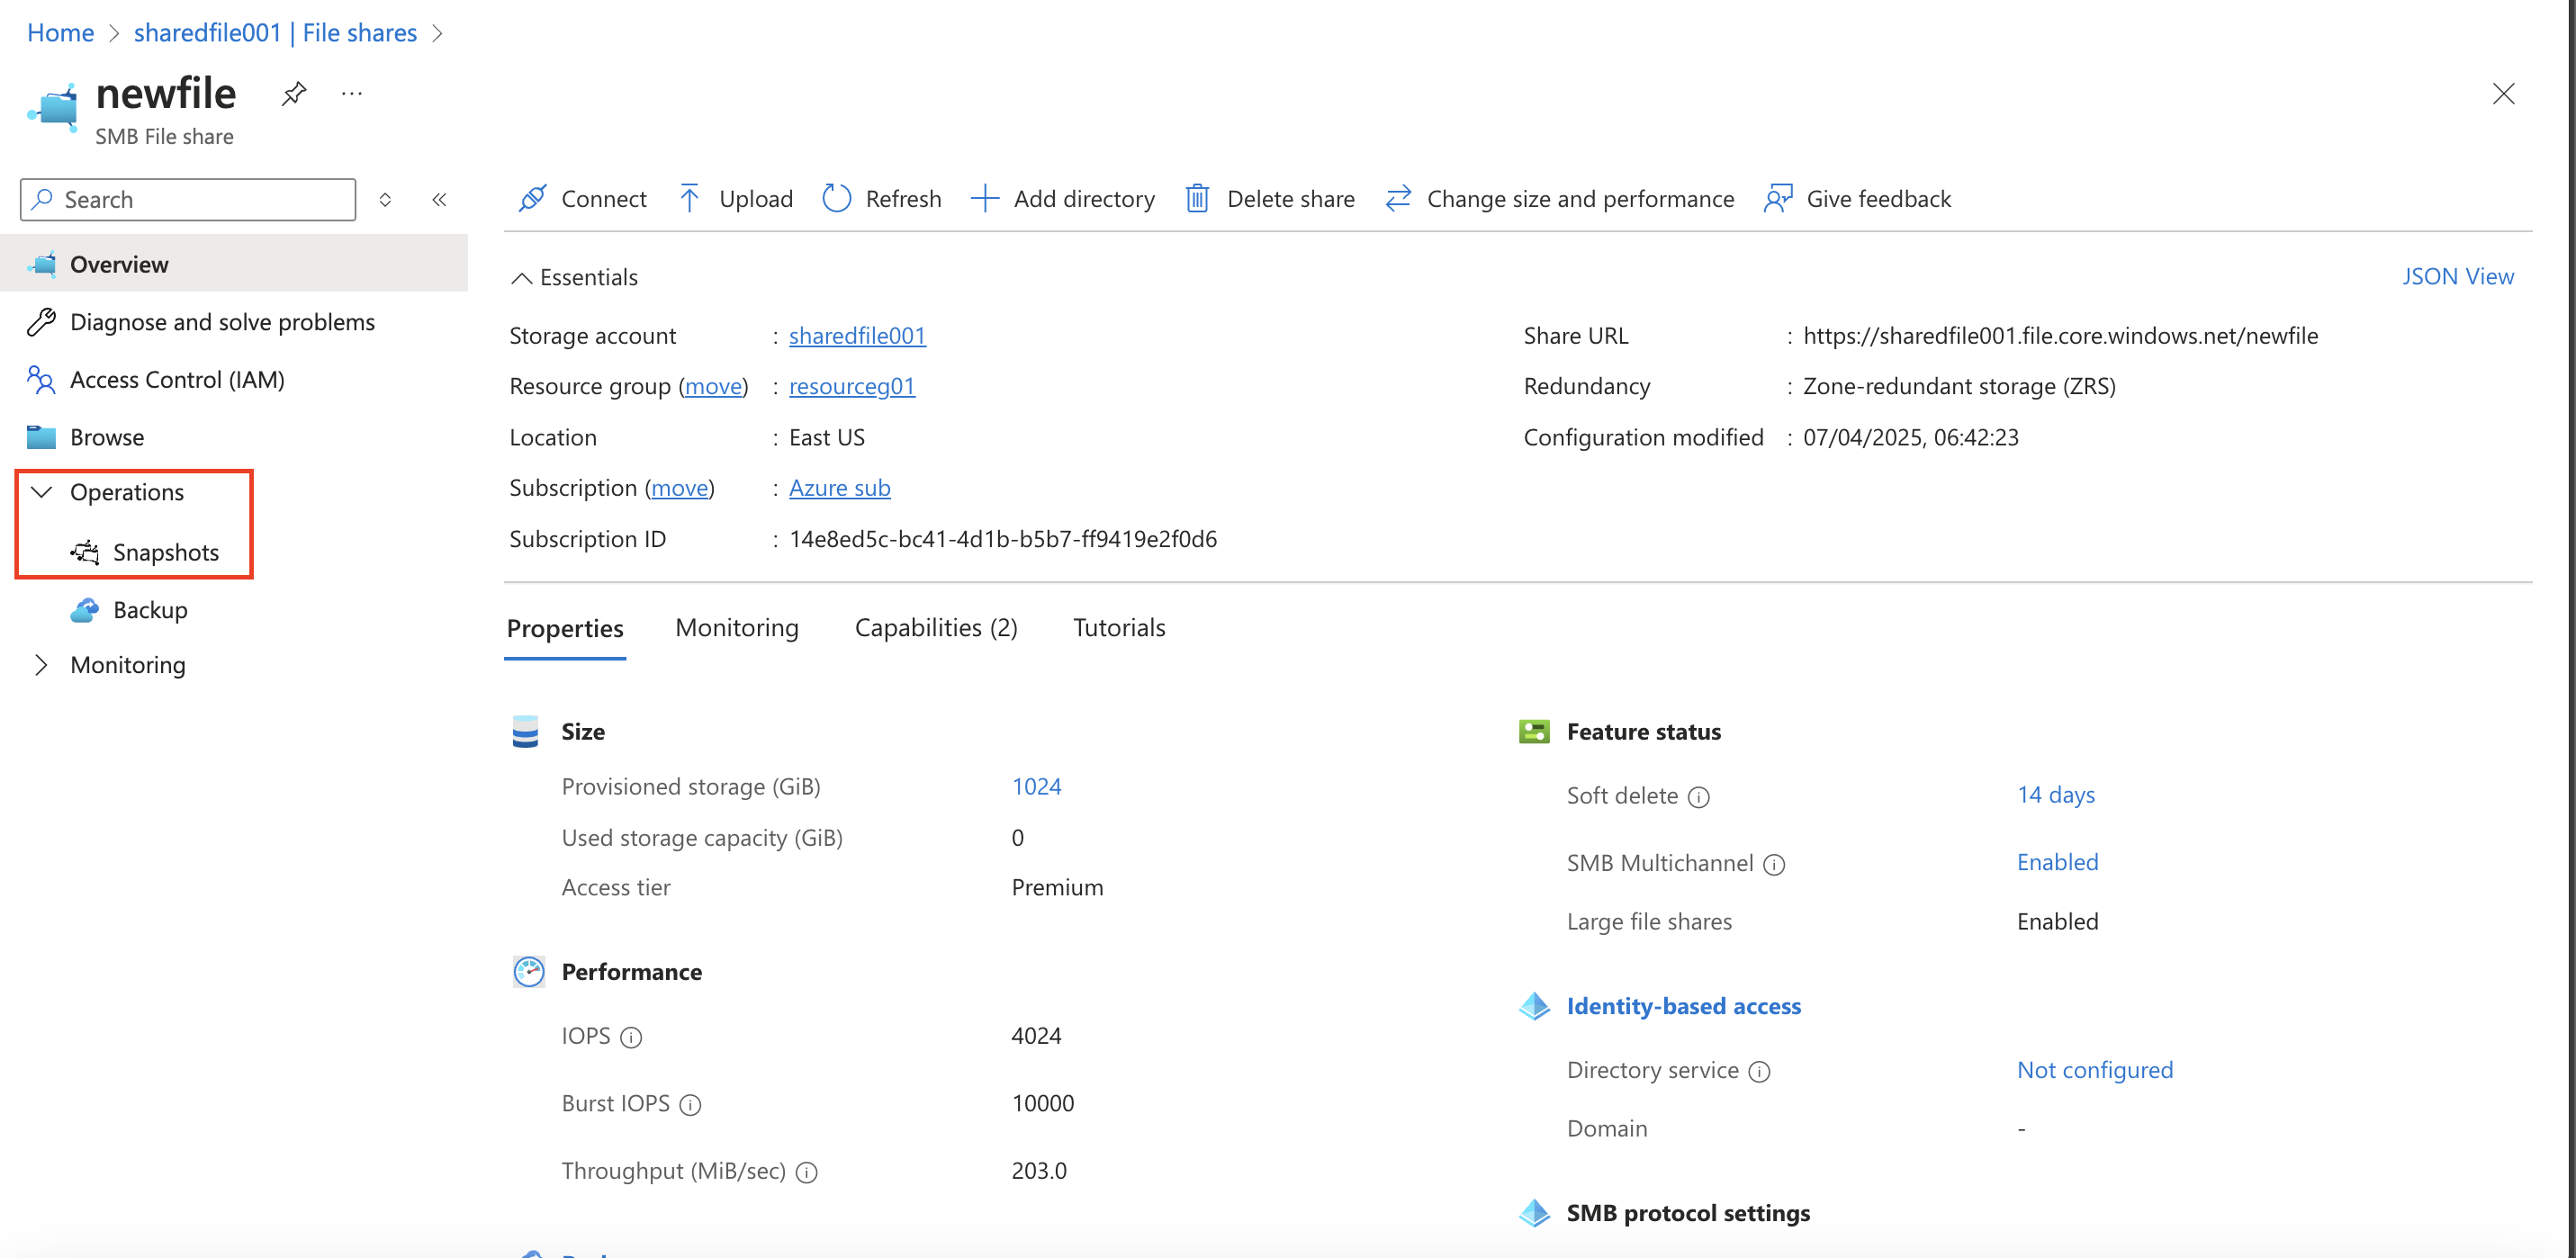Click the Home breadcrumb
The image size is (2576, 1258).
pyautogui.click(x=60, y=33)
